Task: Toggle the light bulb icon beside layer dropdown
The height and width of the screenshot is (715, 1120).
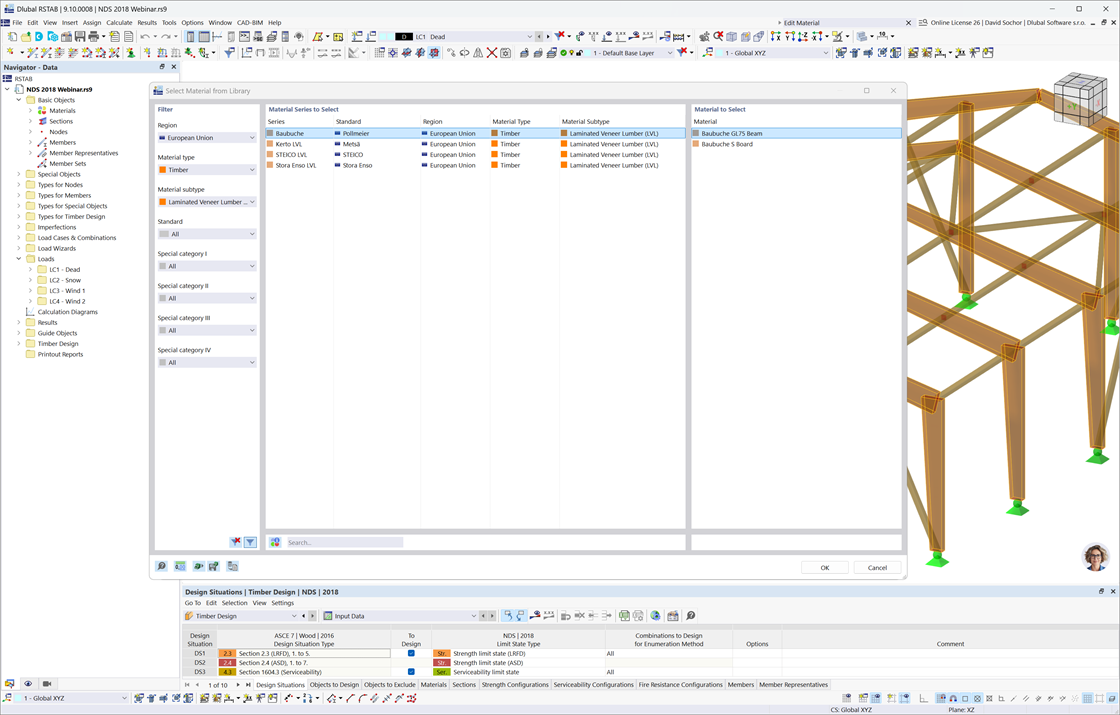Action: point(571,53)
